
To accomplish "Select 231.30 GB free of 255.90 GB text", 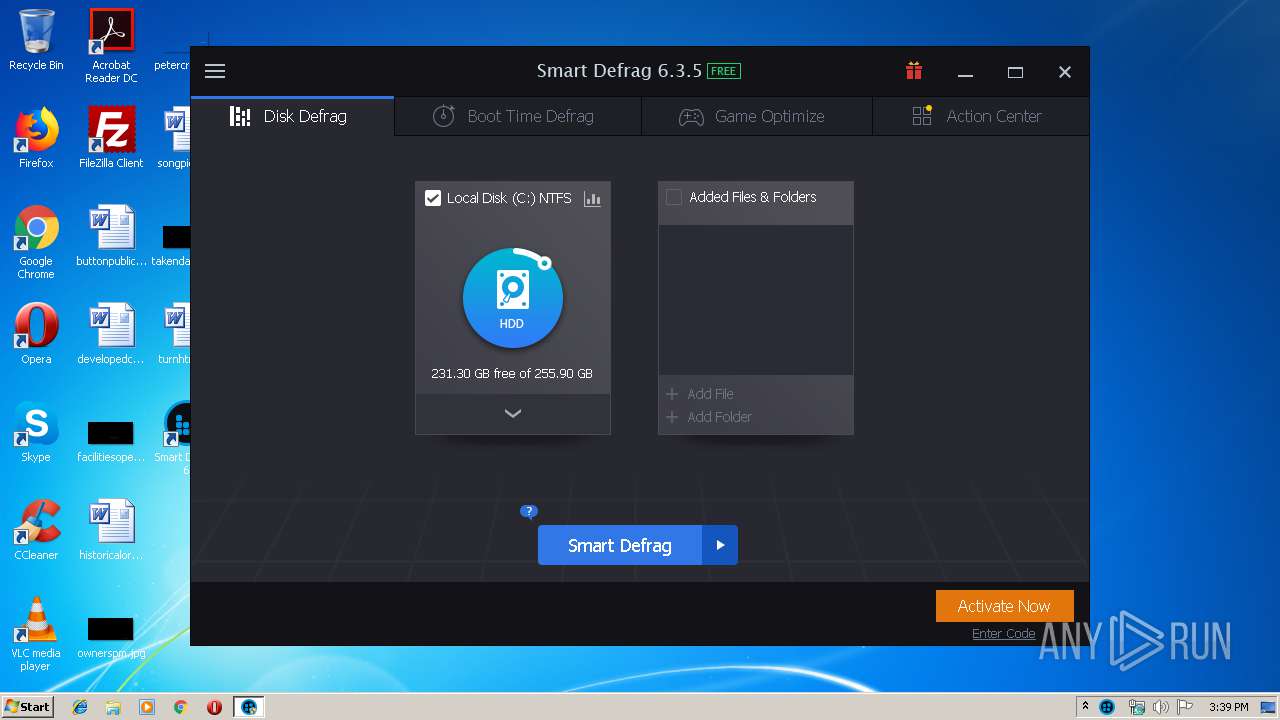I will (x=512, y=373).
